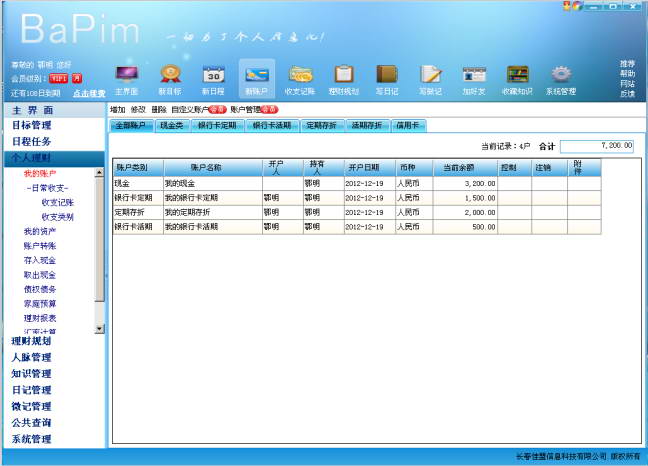Select the 我的银行卡活期 account row
The image size is (648, 466).
coord(357,227)
